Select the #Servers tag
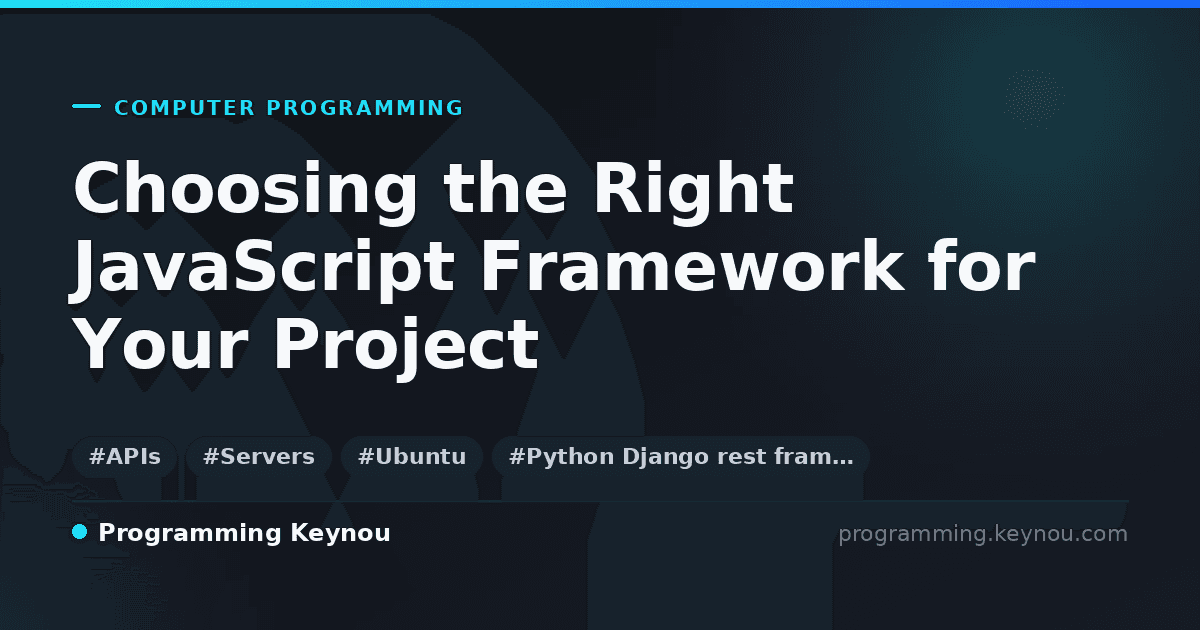This screenshot has width=1200, height=630. (x=259, y=457)
